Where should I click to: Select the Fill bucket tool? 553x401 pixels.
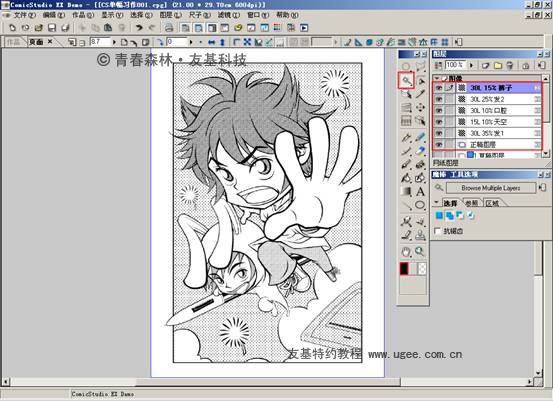(406, 178)
